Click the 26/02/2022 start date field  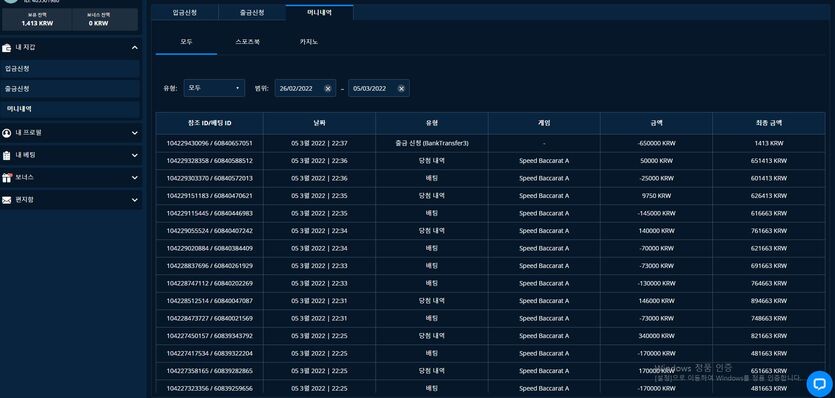pyautogui.click(x=305, y=88)
